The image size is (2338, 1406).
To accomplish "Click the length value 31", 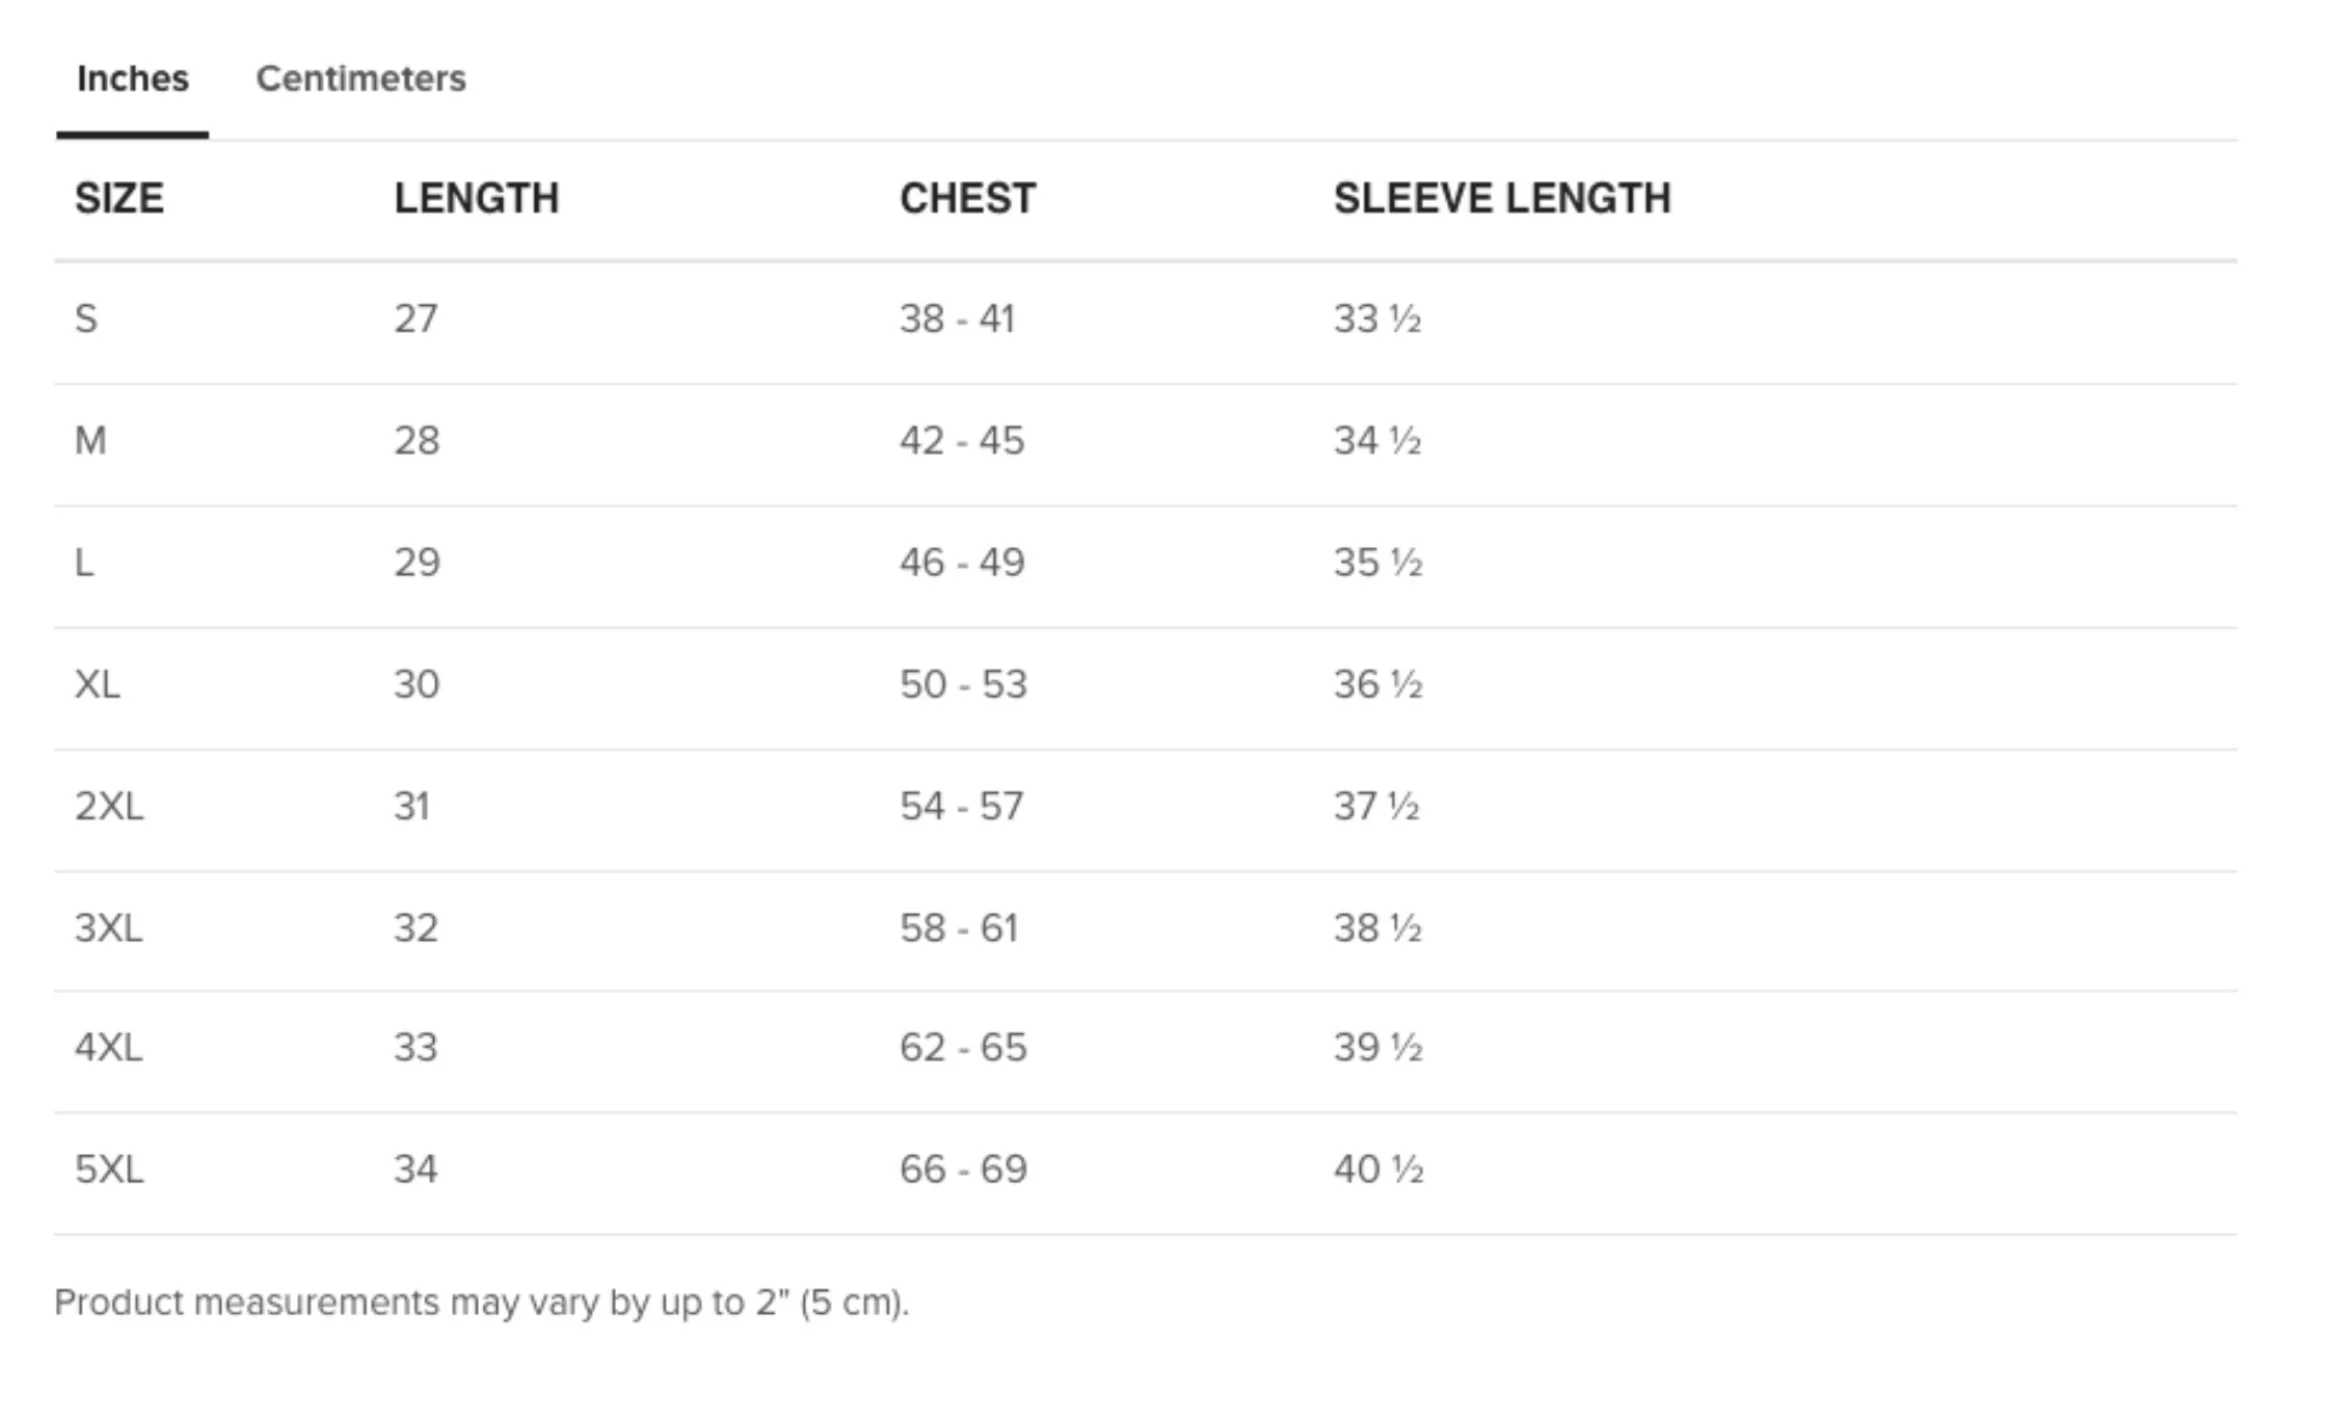I will pos(412,806).
